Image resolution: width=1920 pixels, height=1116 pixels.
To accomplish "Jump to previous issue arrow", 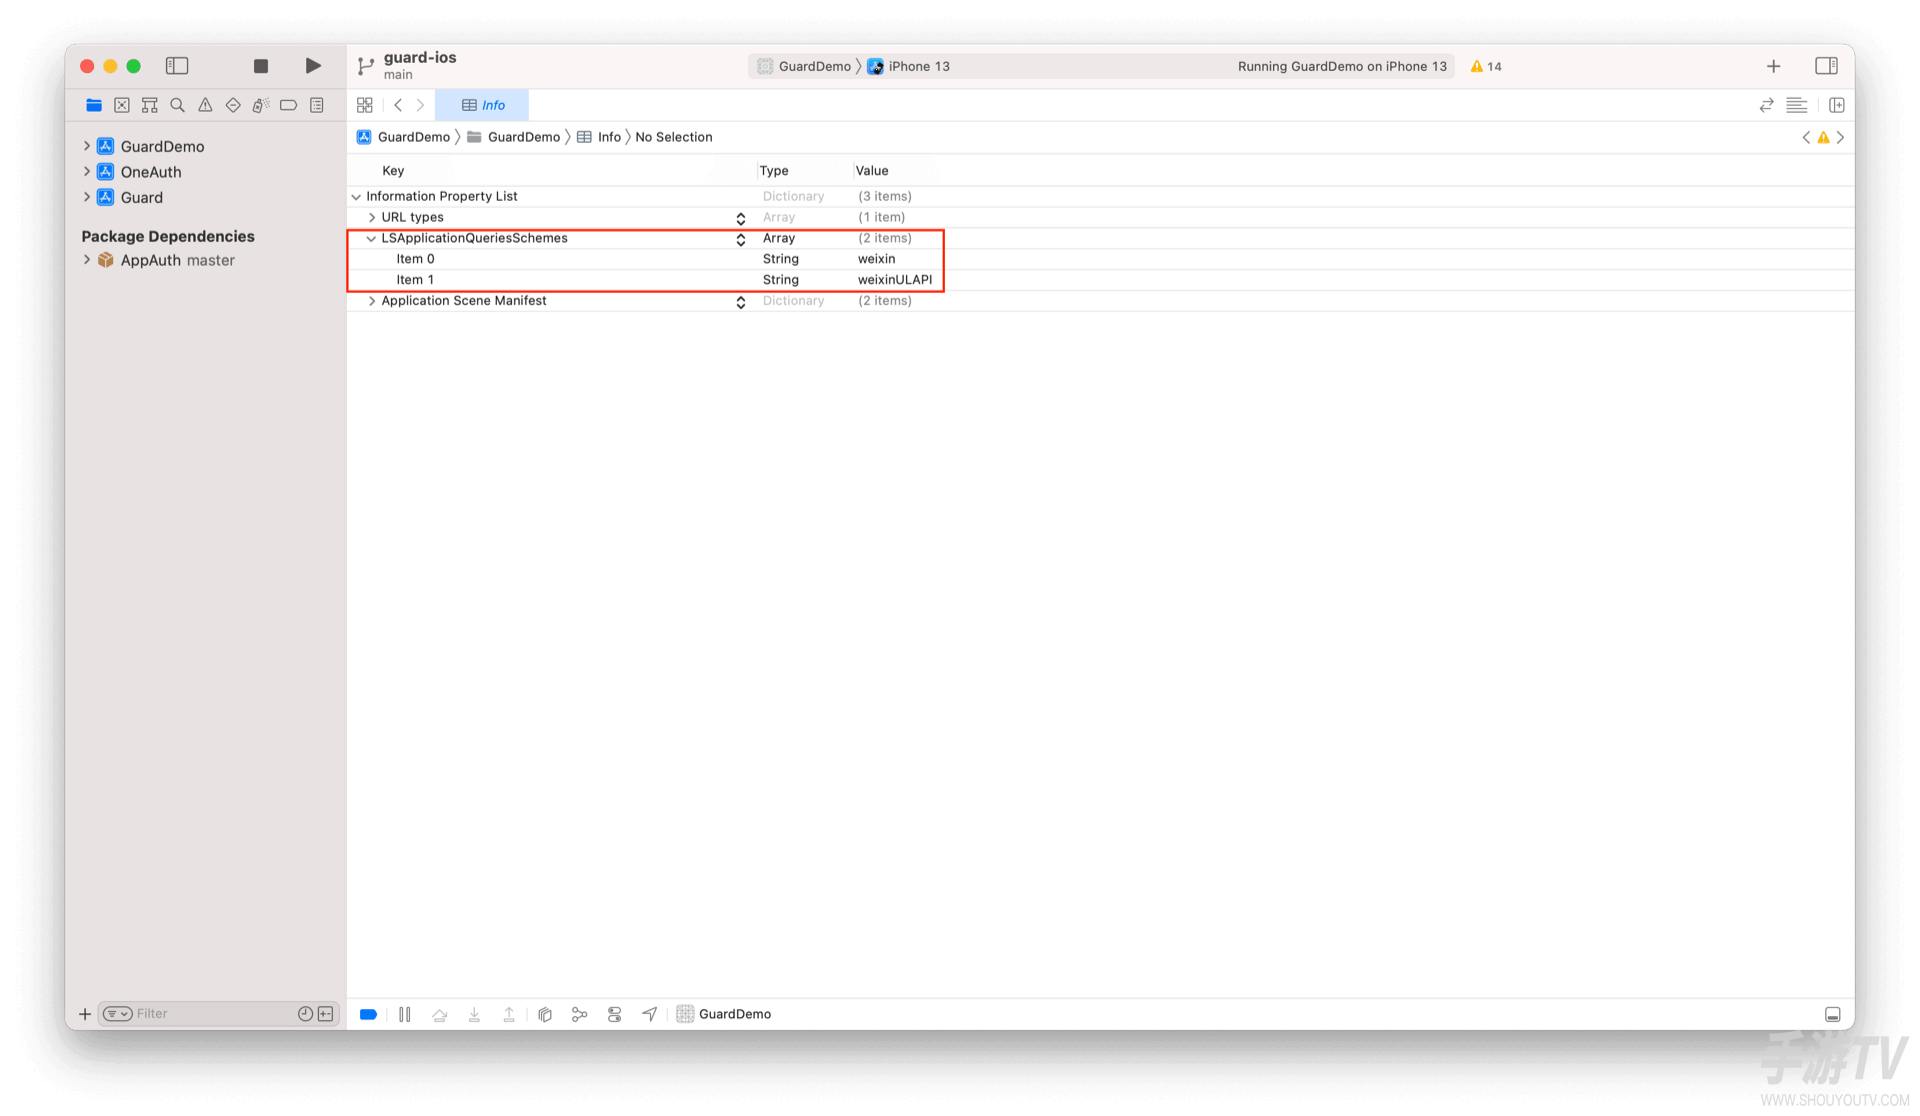I will (1806, 137).
